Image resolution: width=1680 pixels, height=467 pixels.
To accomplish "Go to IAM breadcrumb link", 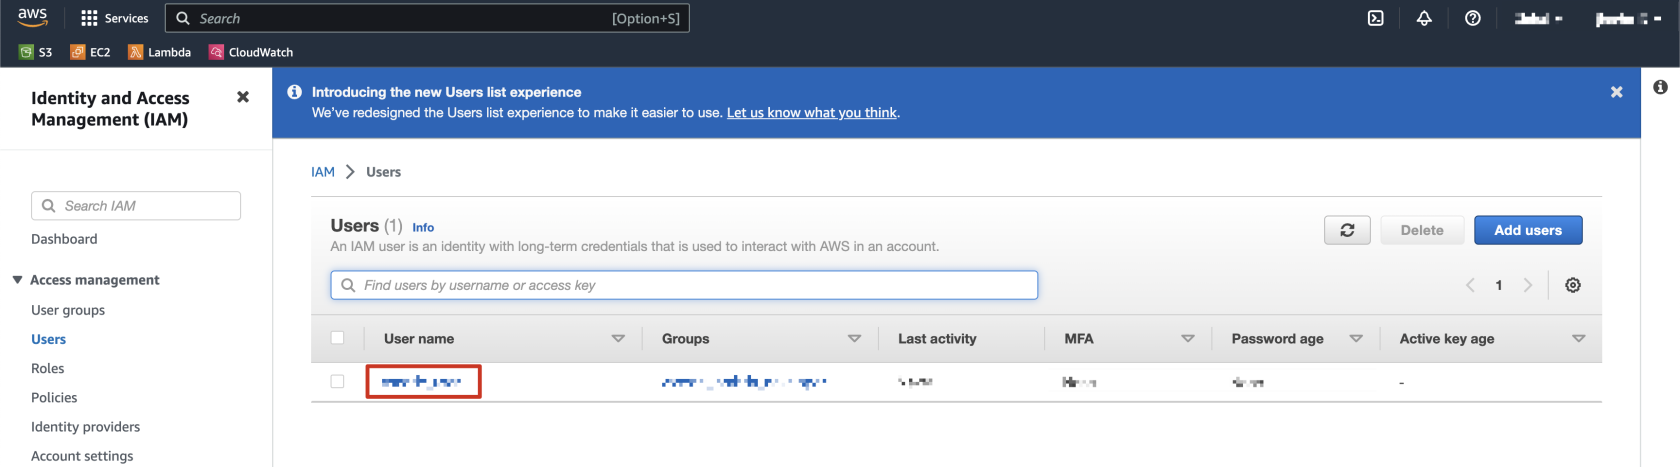I will [323, 172].
